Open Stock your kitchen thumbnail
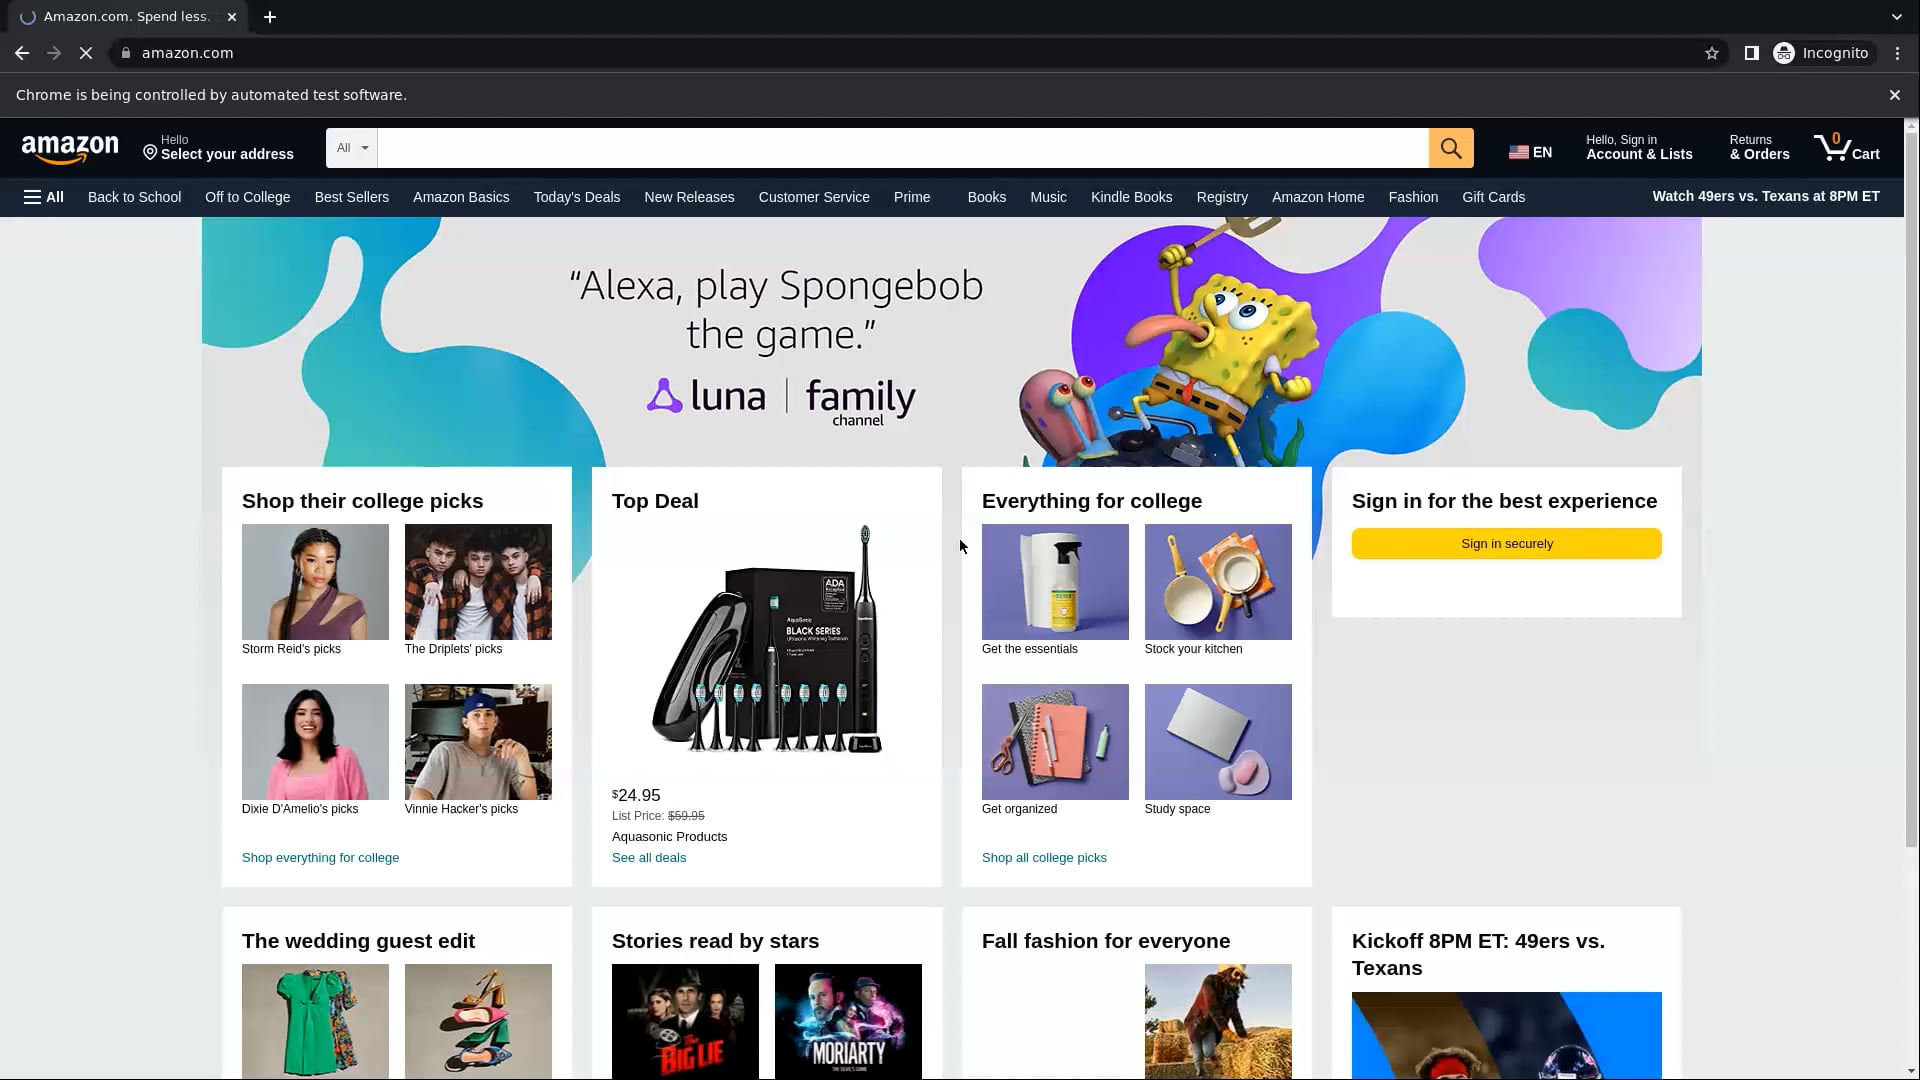 [x=1218, y=582]
